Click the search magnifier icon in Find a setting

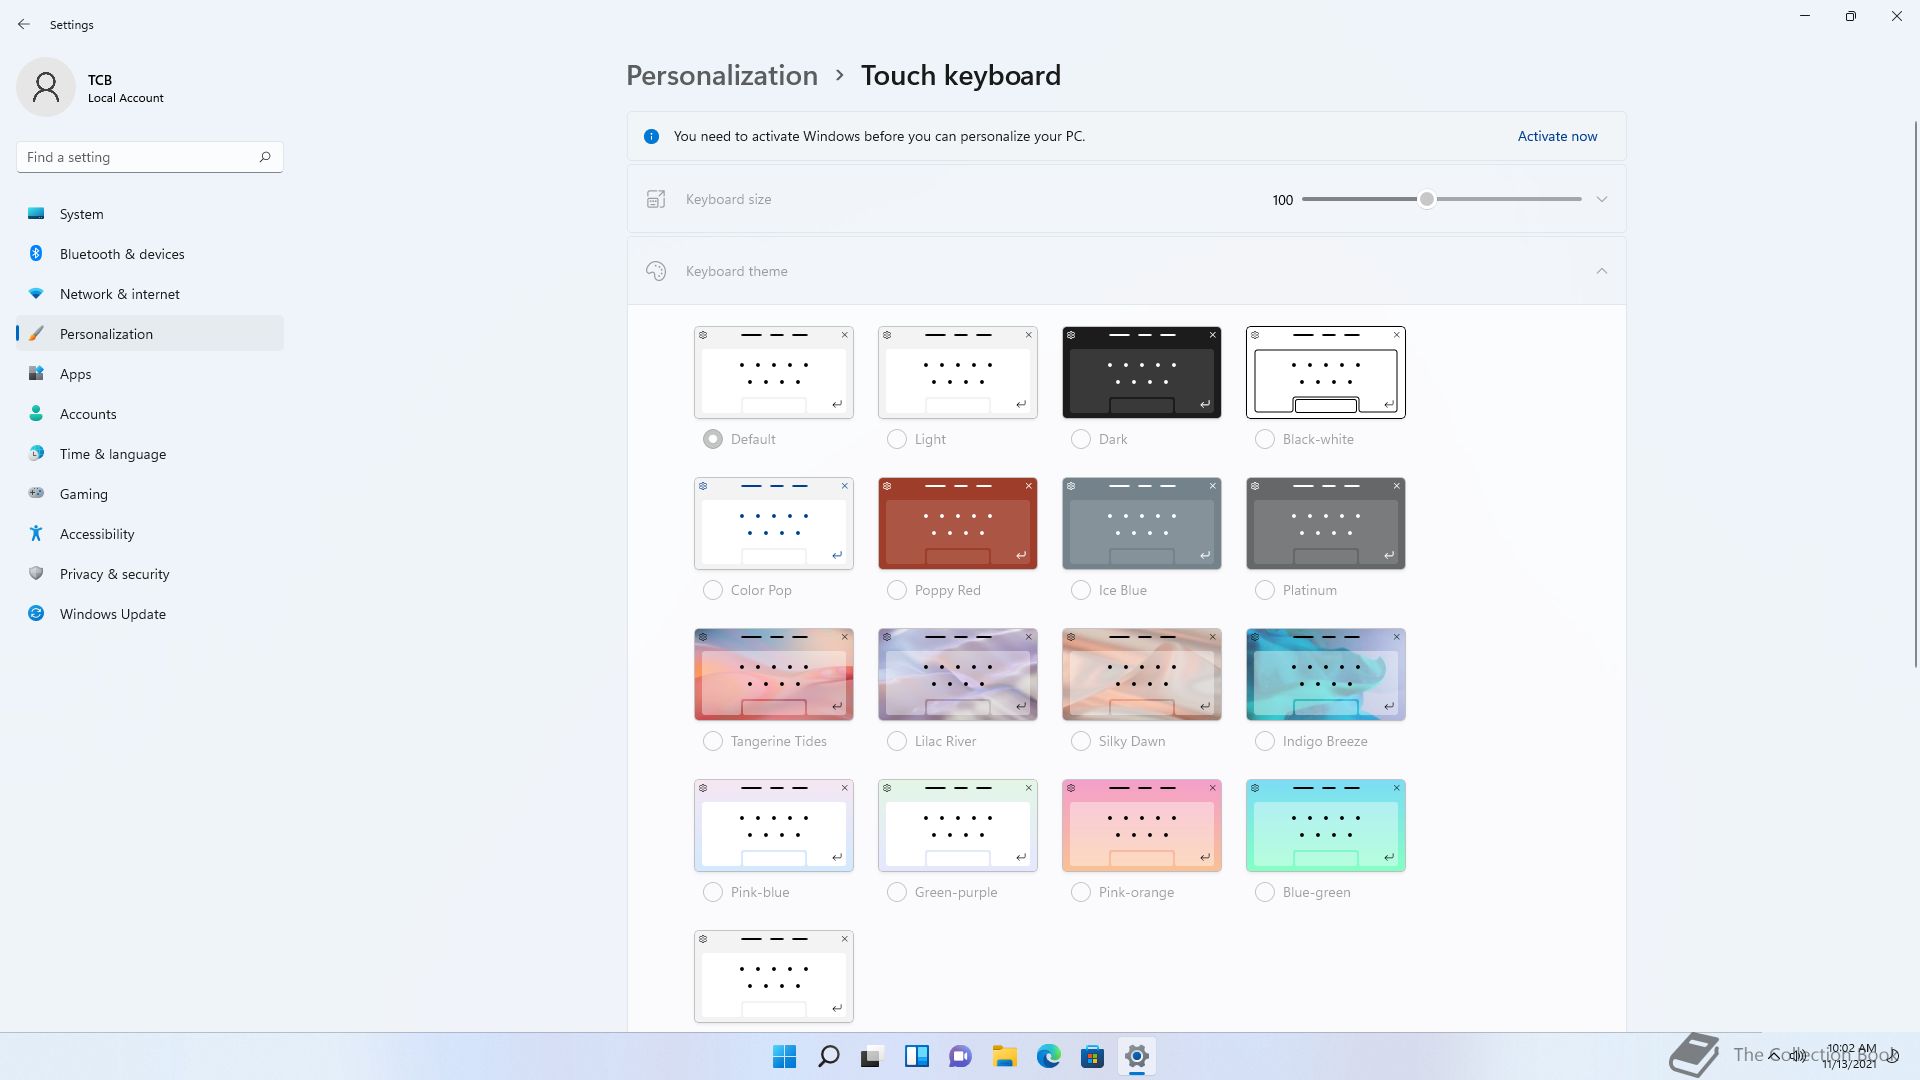[x=265, y=157]
